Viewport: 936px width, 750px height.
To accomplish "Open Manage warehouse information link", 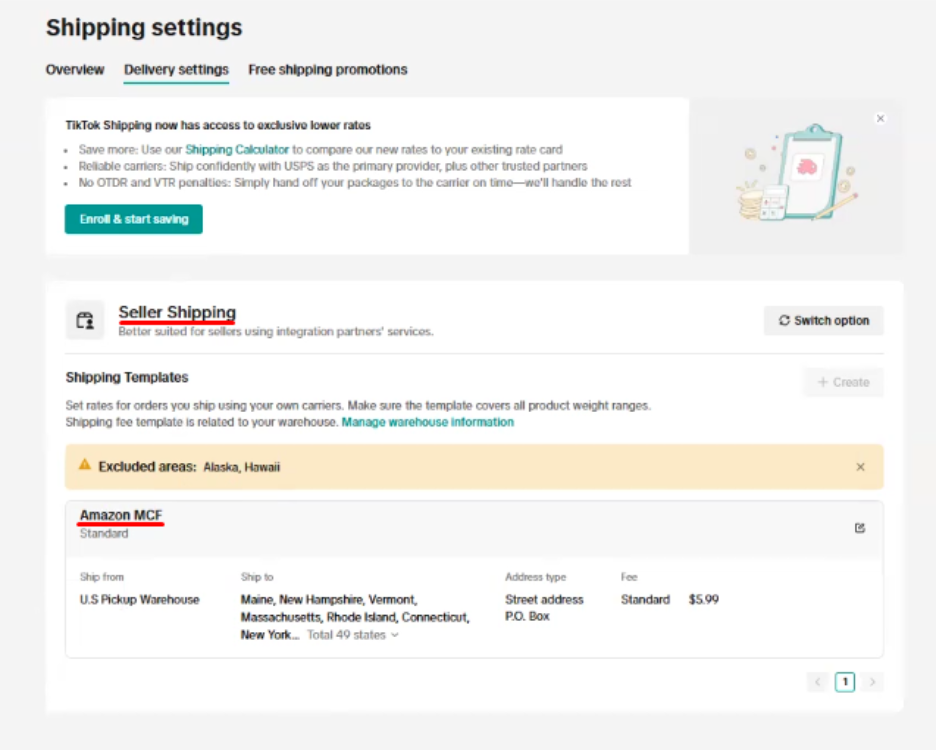I will pos(427,422).
